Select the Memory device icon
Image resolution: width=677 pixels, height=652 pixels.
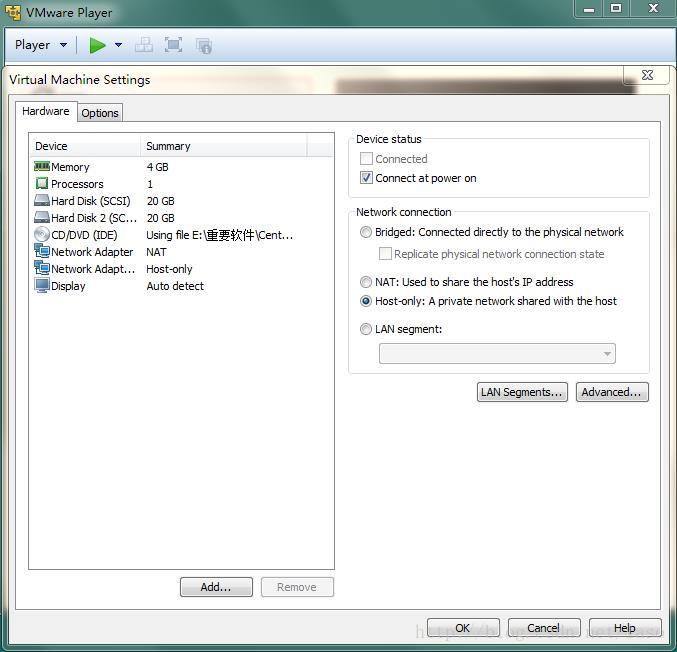[41, 166]
